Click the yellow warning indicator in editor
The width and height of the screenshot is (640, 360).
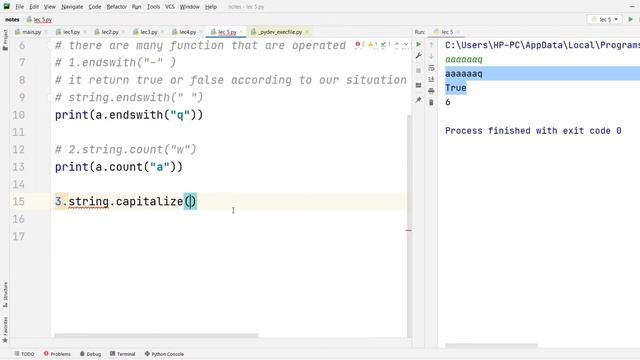[x=372, y=44]
